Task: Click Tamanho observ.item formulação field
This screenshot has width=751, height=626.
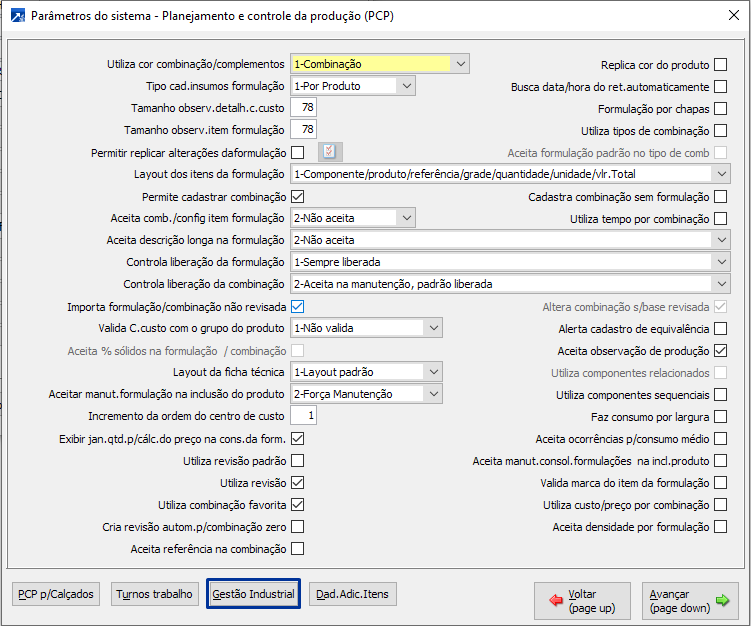Action: coord(303,129)
